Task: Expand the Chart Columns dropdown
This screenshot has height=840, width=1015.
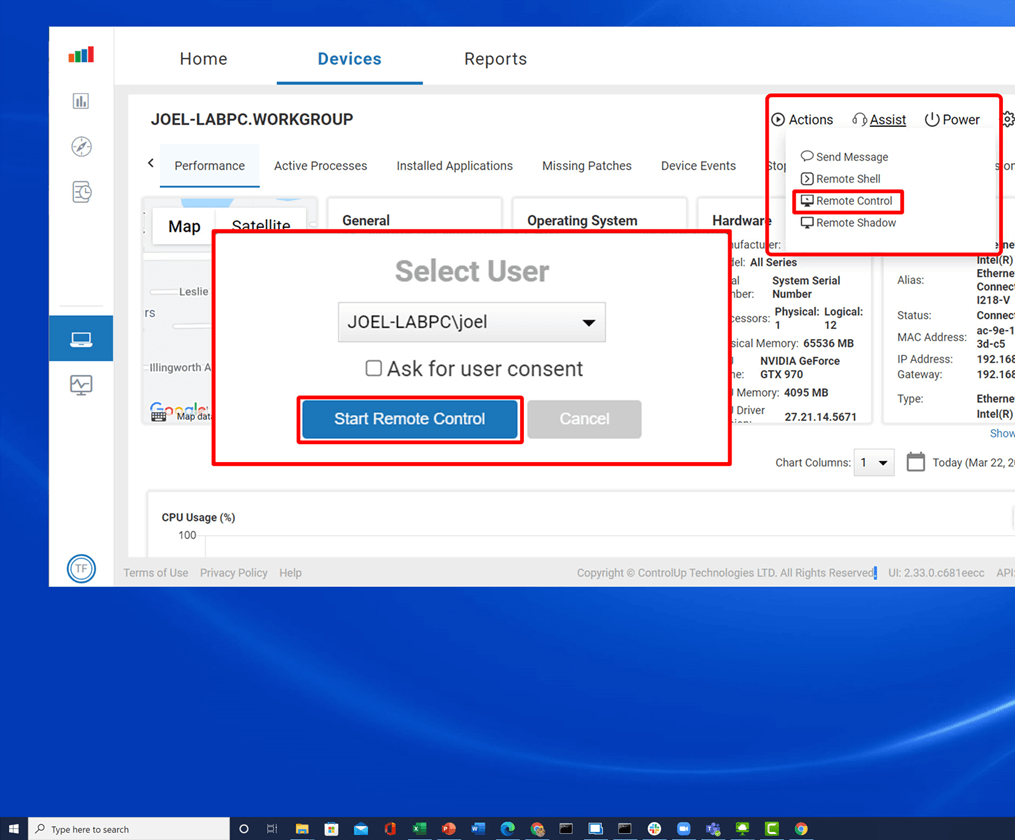Action: click(874, 463)
